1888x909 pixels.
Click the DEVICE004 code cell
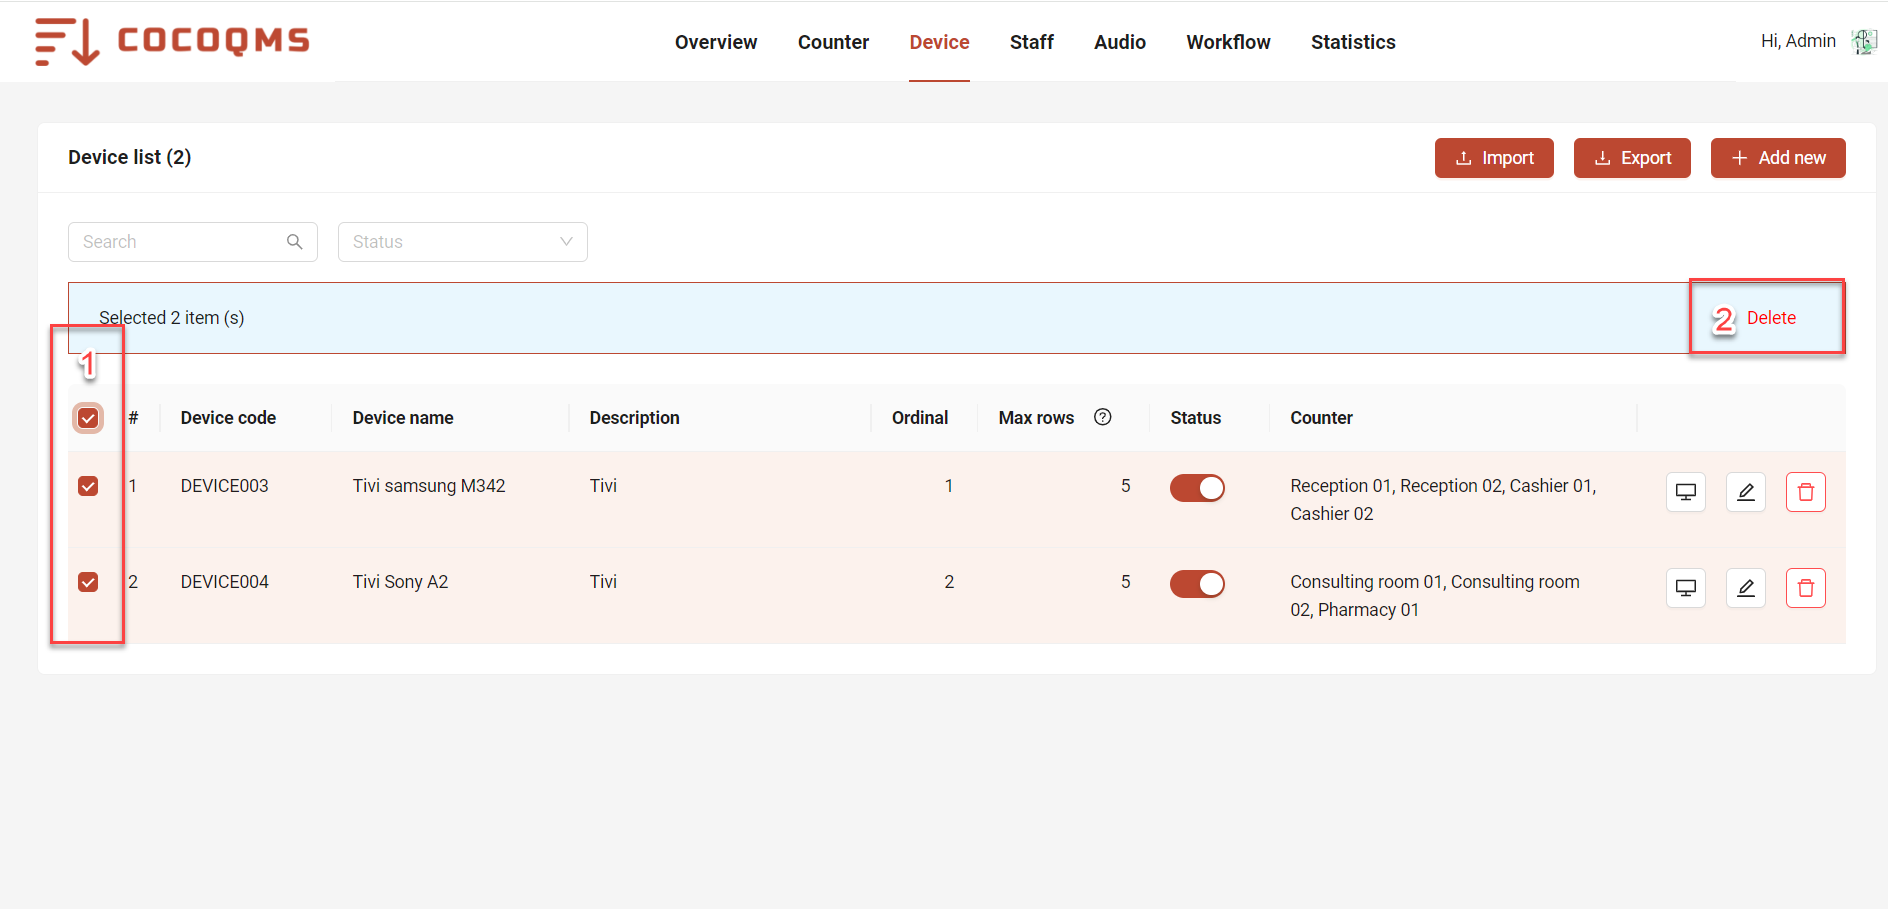225,582
